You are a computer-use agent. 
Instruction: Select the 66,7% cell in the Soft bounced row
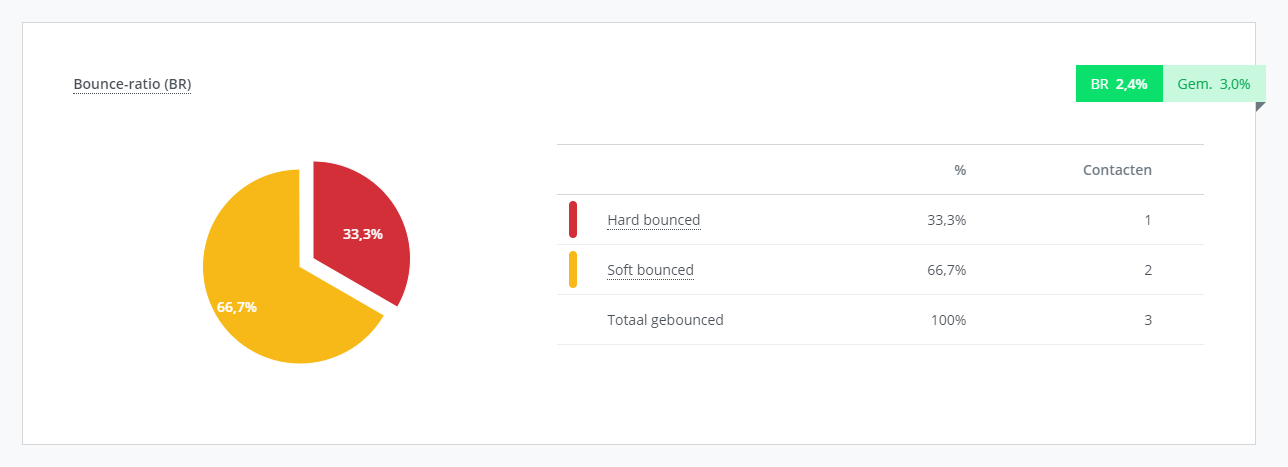click(946, 270)
